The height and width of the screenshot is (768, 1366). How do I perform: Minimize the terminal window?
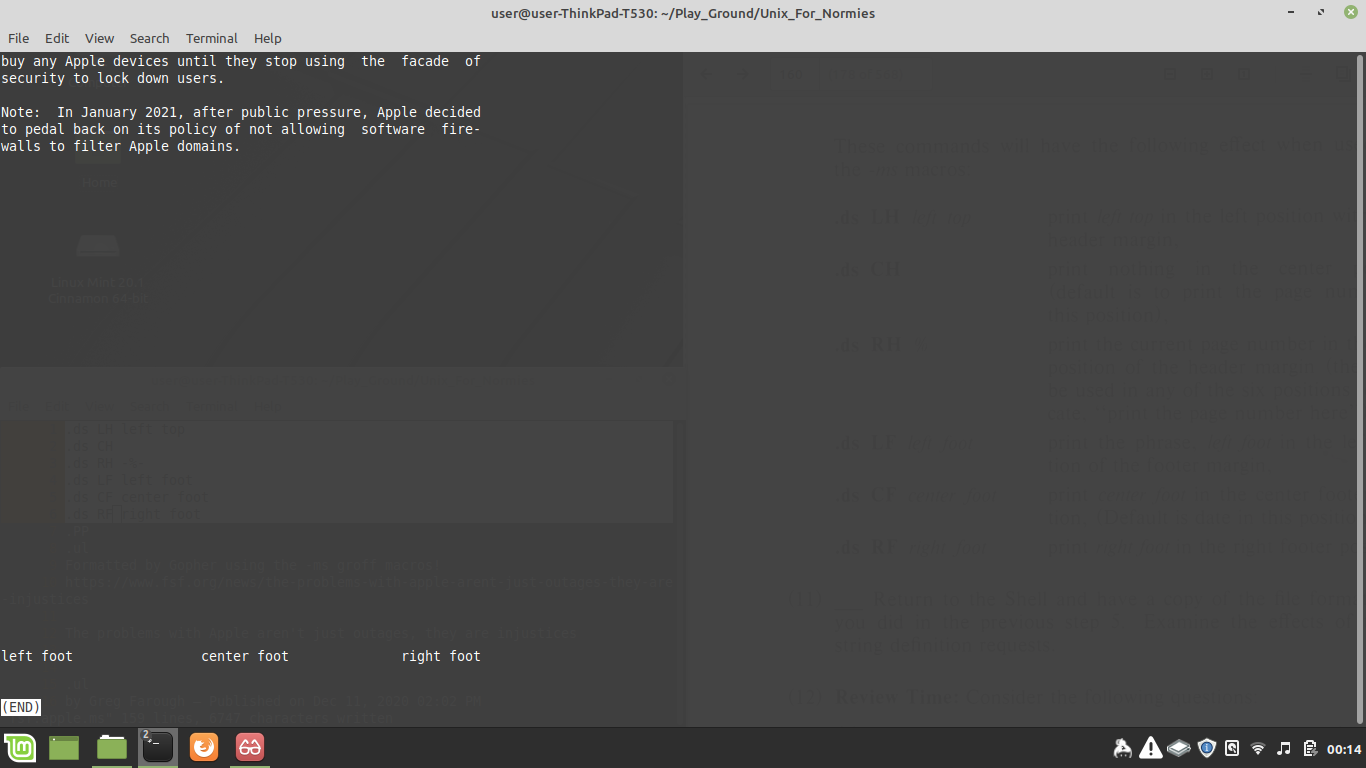click(1293, 13)
